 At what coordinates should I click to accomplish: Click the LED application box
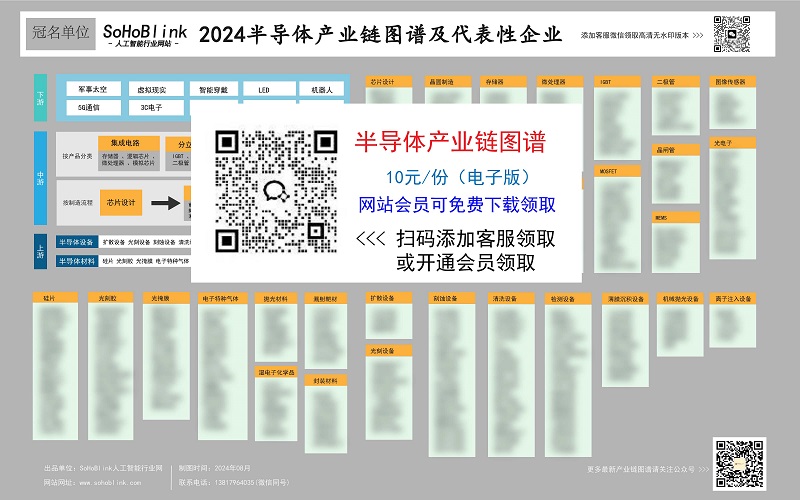(x=269, y=89)
